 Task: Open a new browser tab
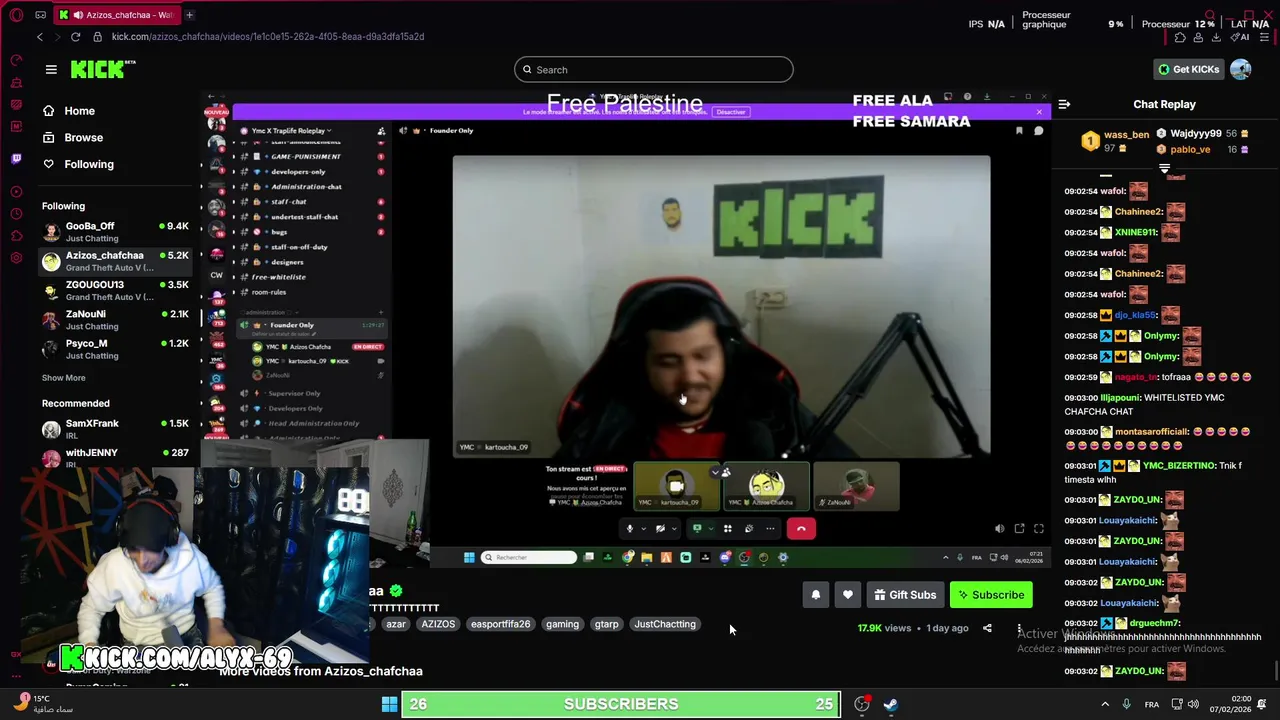(189, 15)
